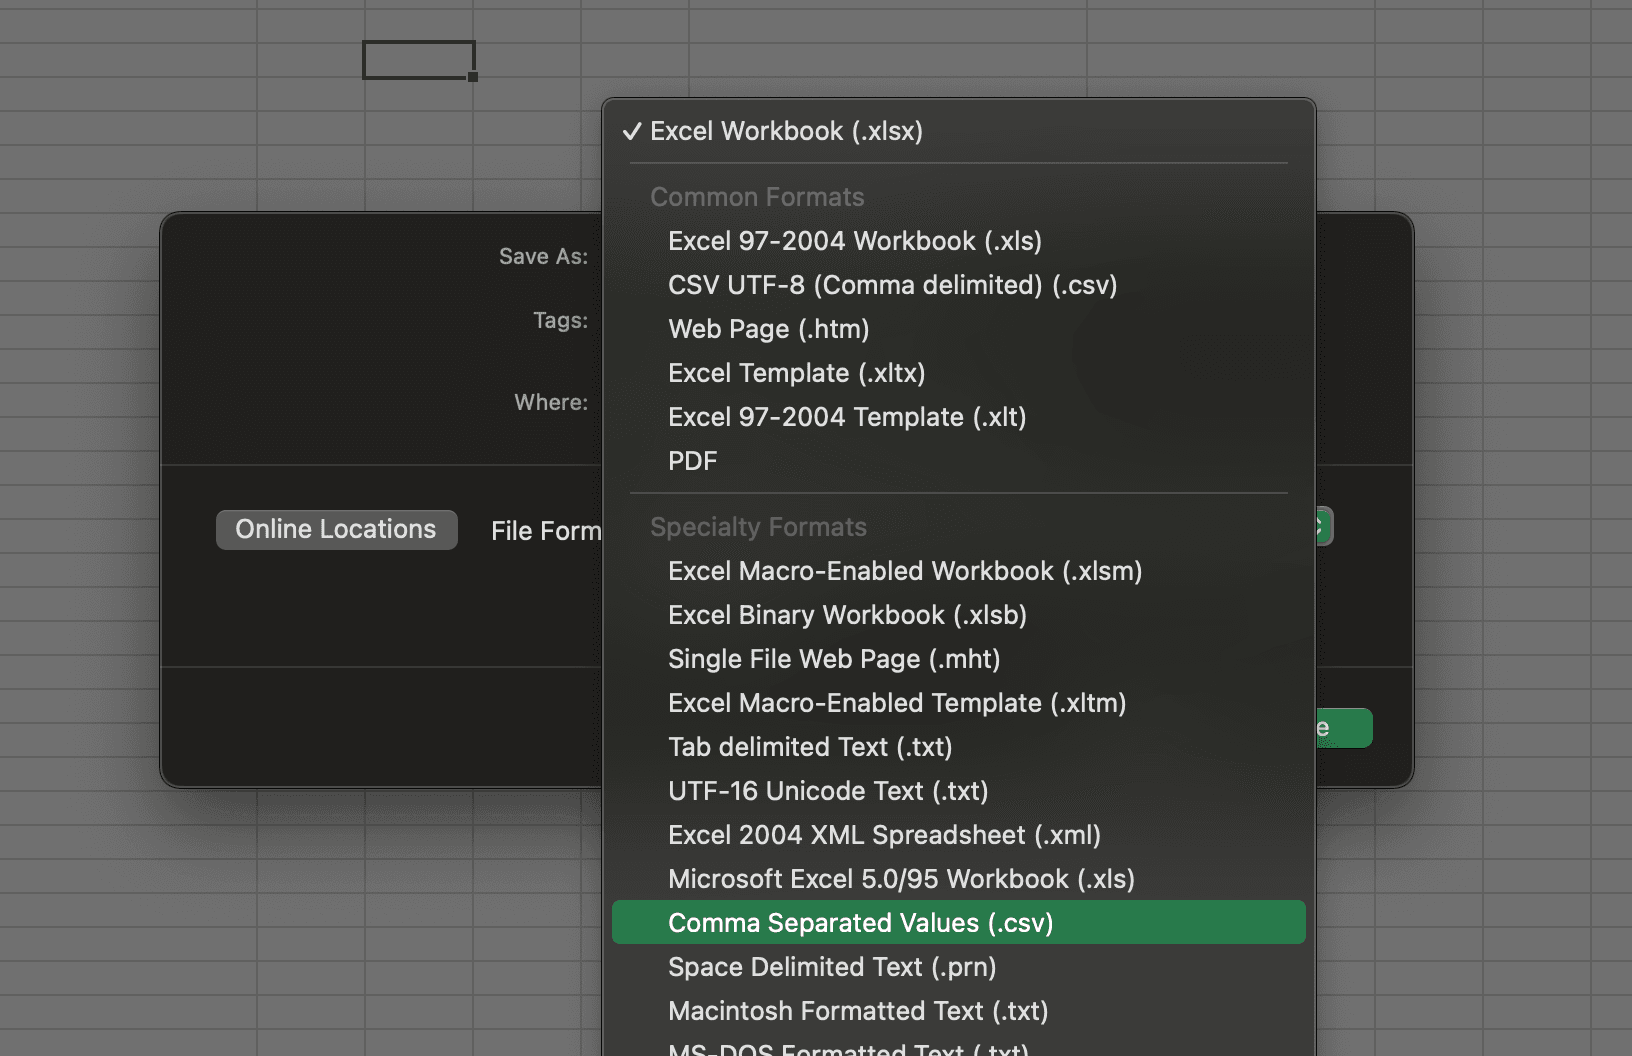Select Space Delimited Text (.prn)

[x=958, y=967]
